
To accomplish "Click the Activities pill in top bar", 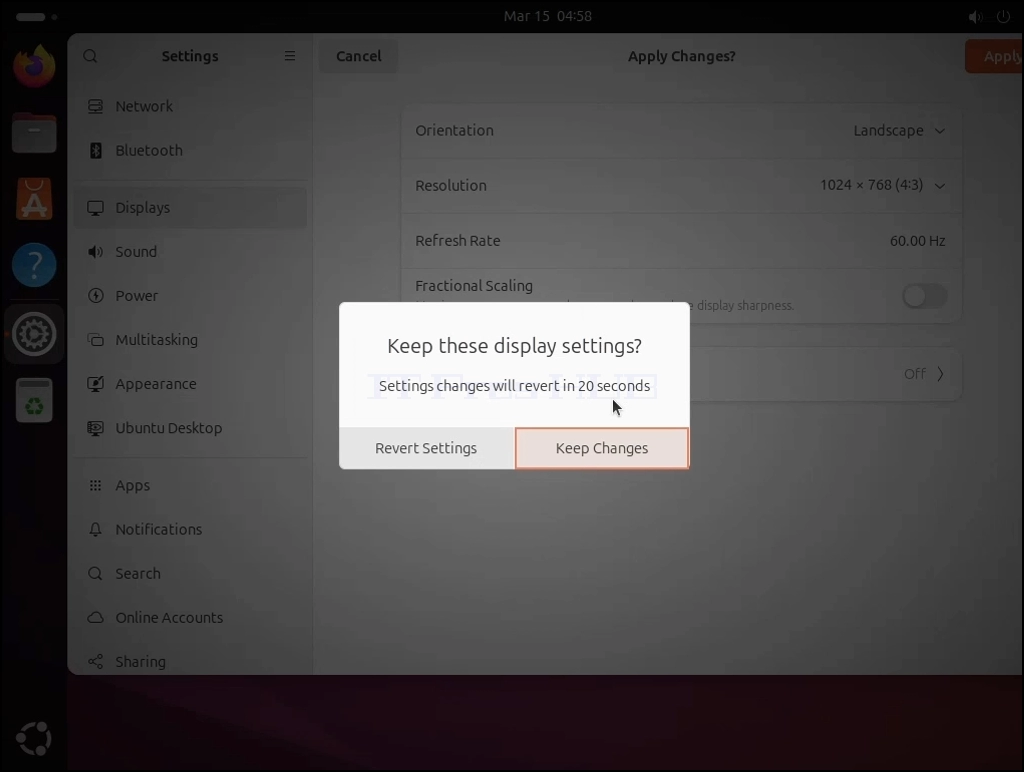I will click(x=36, y=17).
